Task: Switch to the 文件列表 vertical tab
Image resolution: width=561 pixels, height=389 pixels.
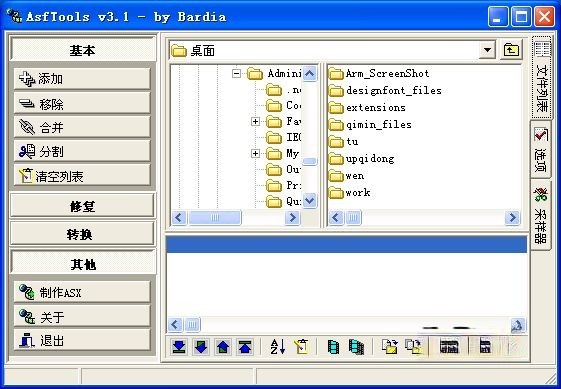Action: [542, 77]
